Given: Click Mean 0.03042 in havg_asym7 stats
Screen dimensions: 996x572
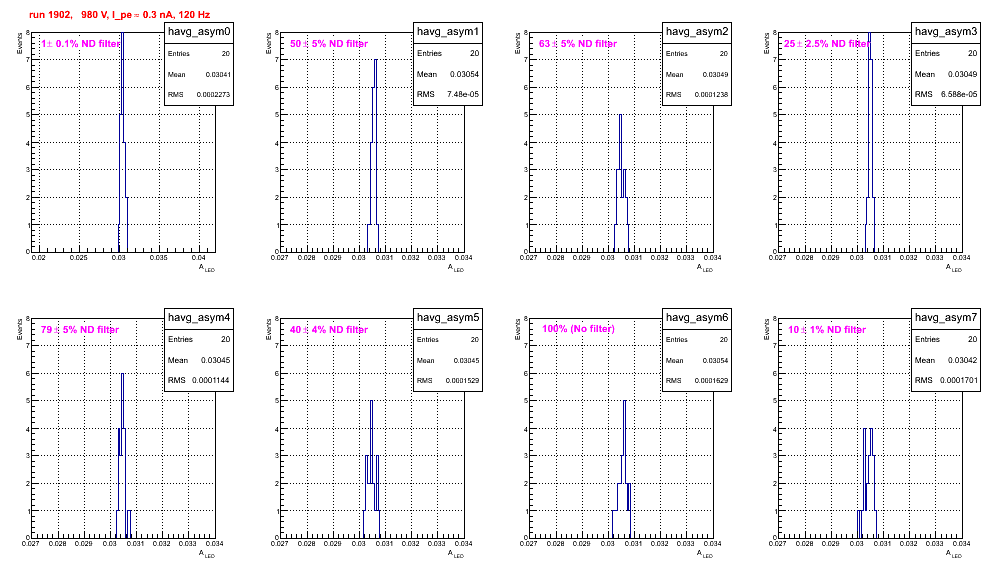Looking at the screenshot, I should (946, 360).
